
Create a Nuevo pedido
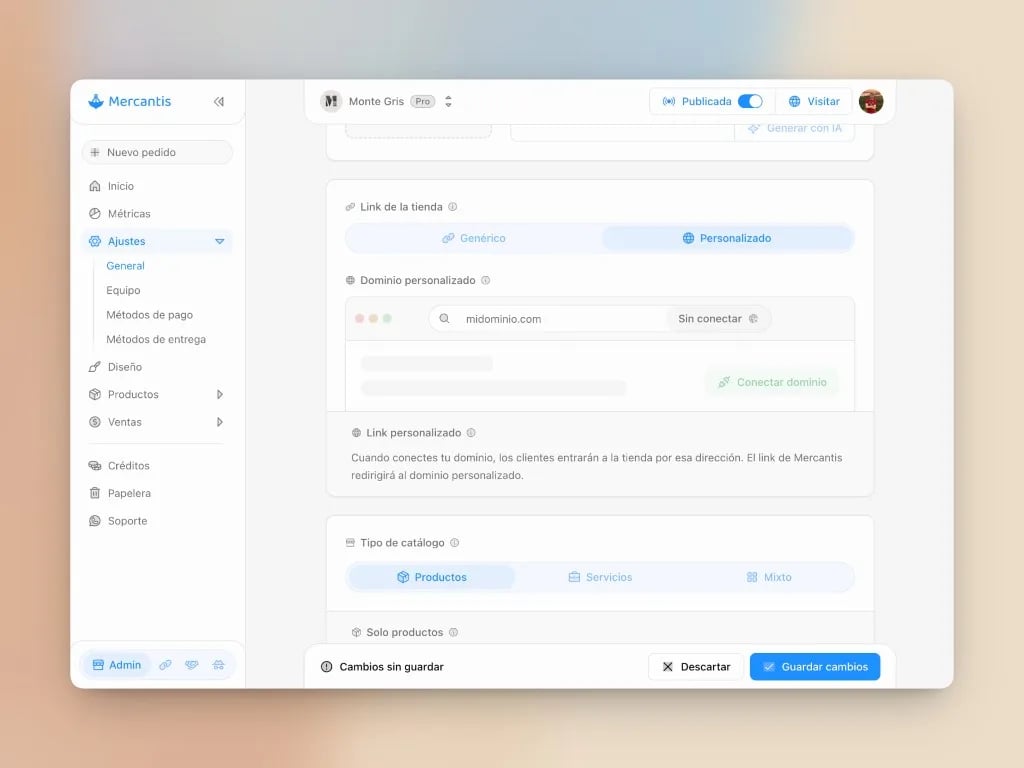[x=157, y=152]
